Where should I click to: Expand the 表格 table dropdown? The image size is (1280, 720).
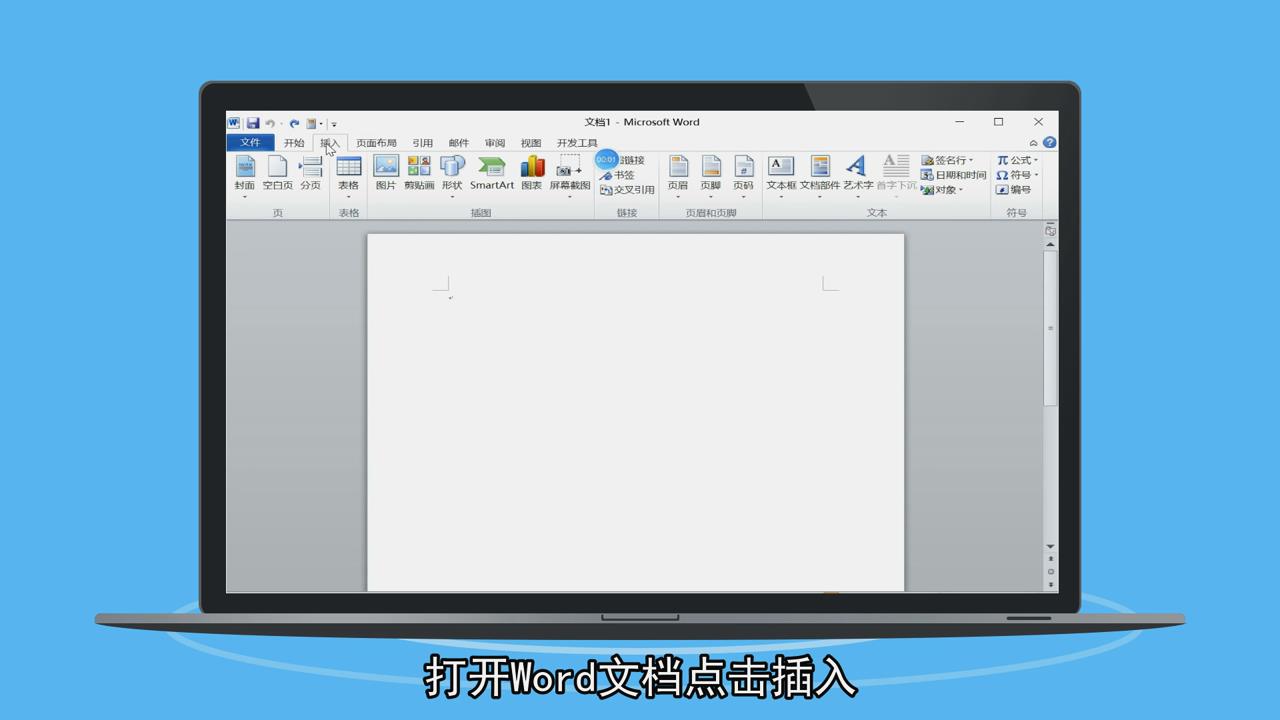348,197
